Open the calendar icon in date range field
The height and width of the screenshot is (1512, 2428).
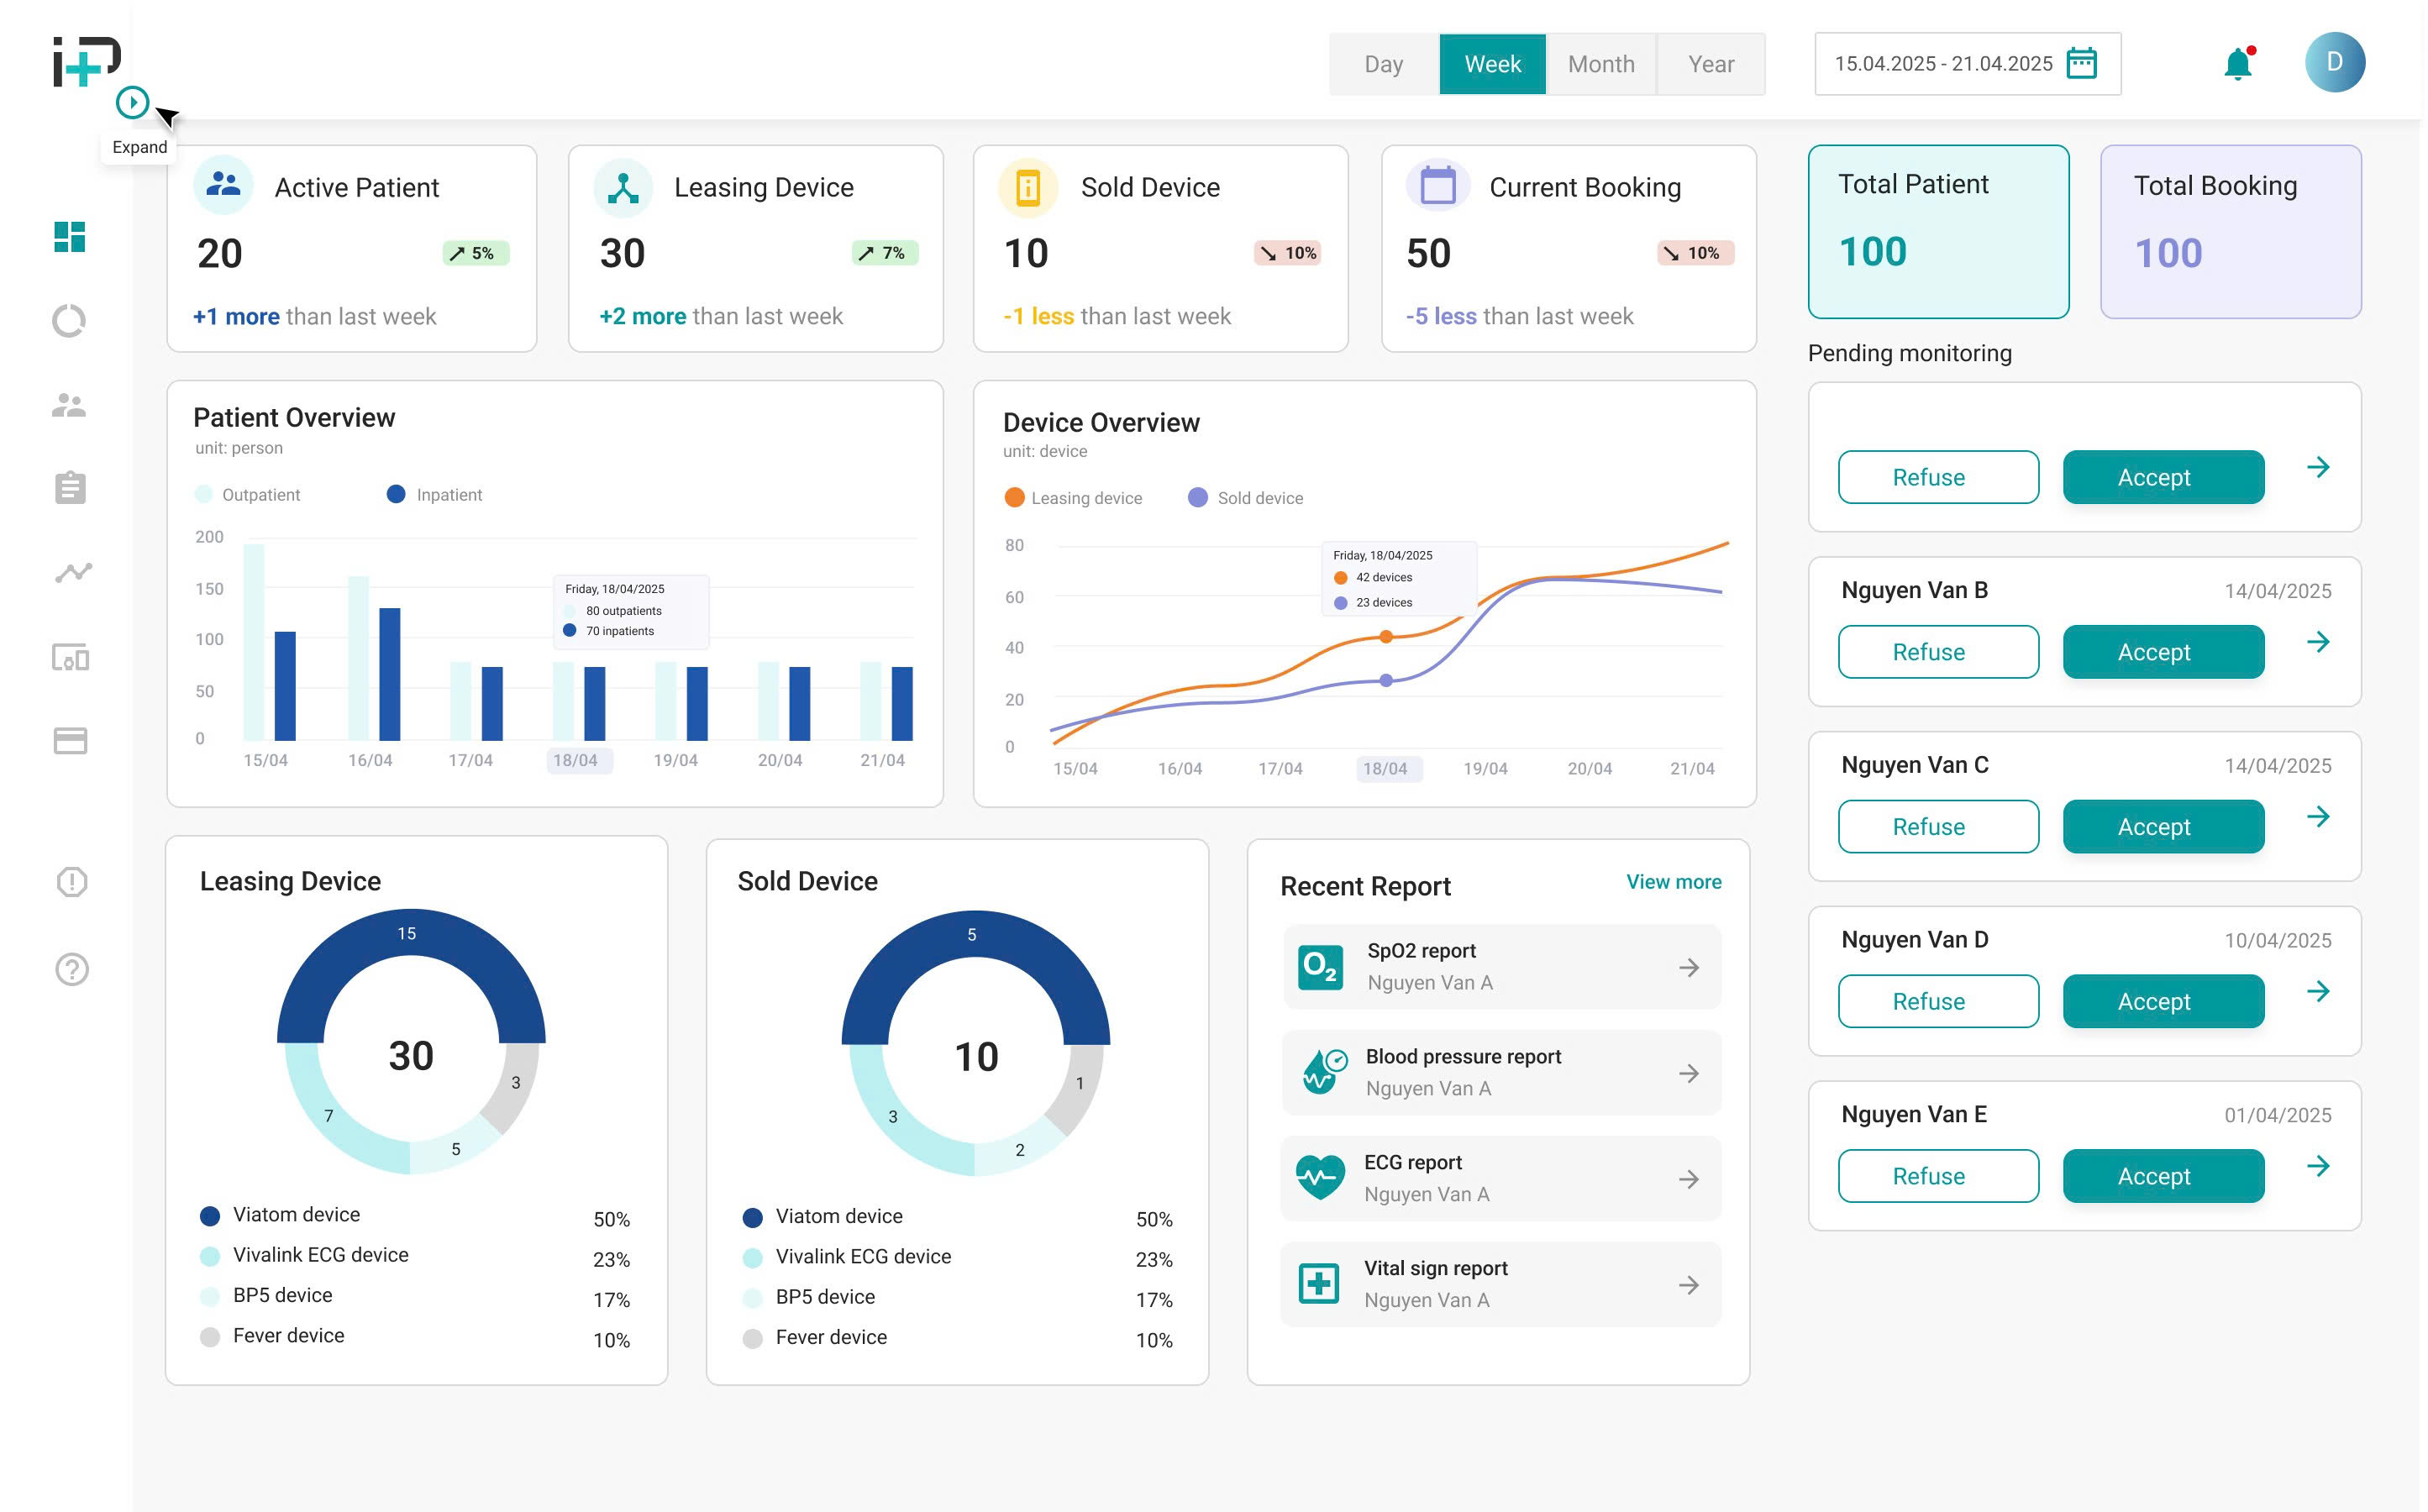[2081, 63]
